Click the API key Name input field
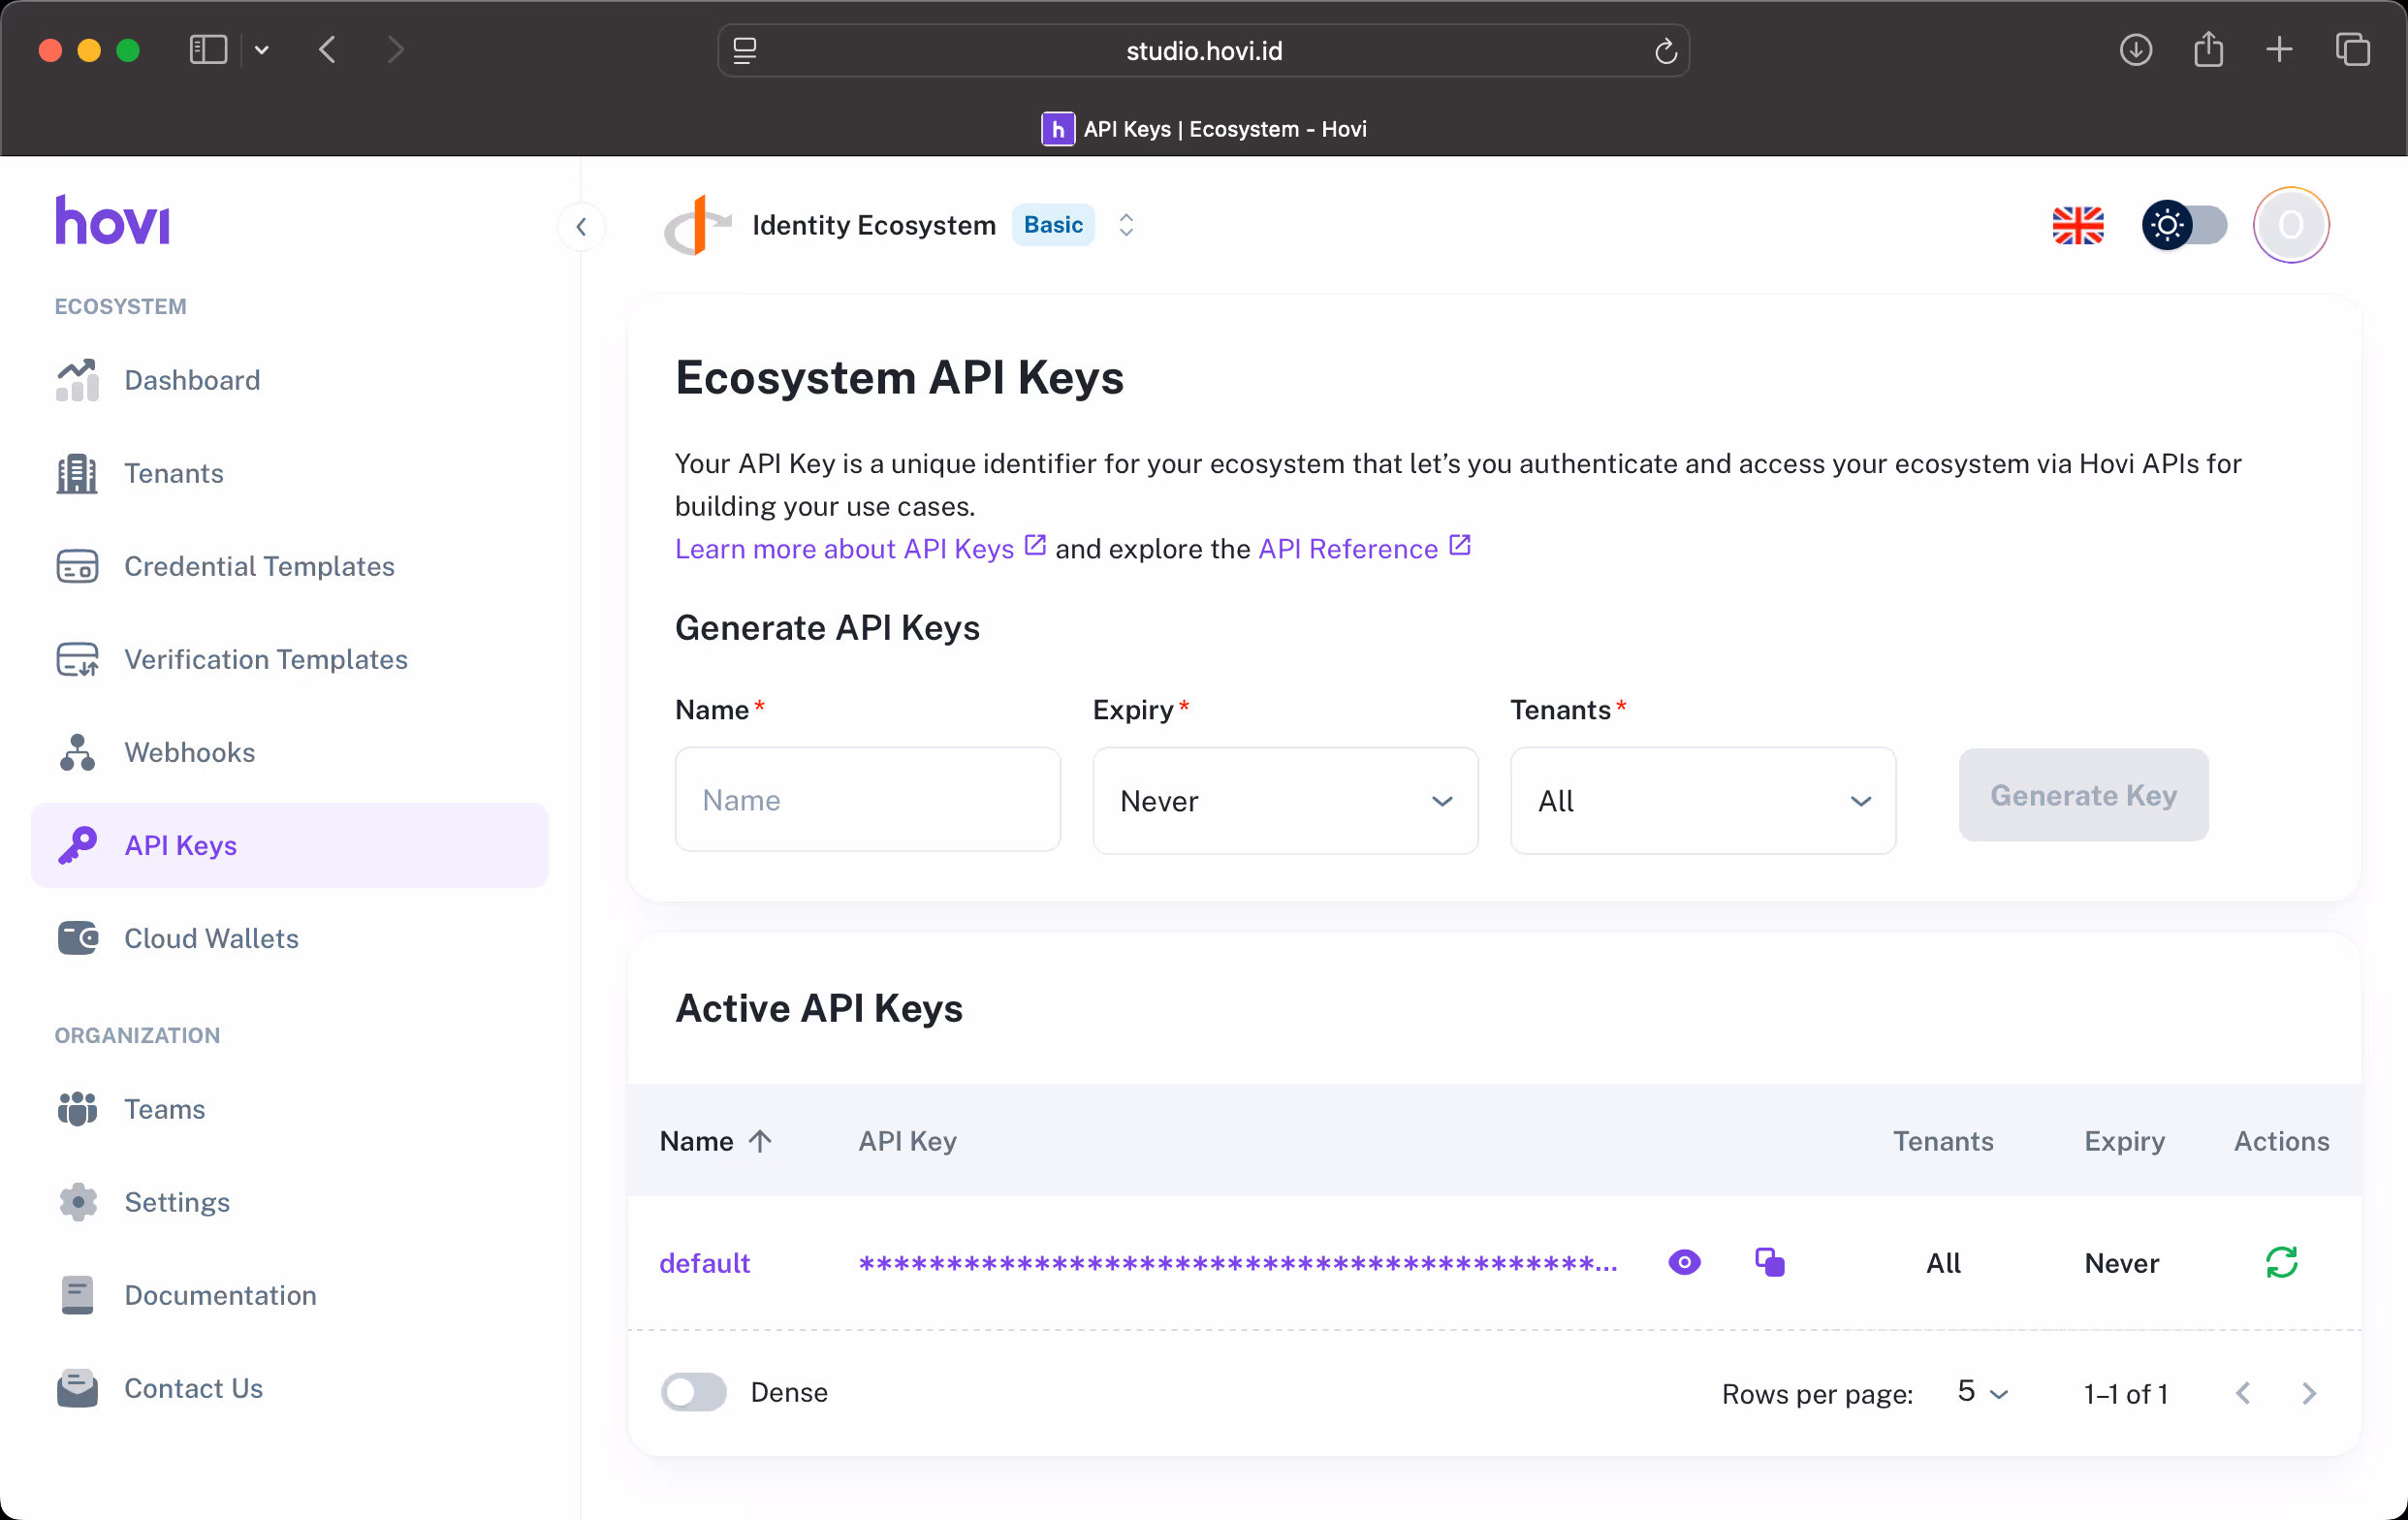 click(867, 800)
